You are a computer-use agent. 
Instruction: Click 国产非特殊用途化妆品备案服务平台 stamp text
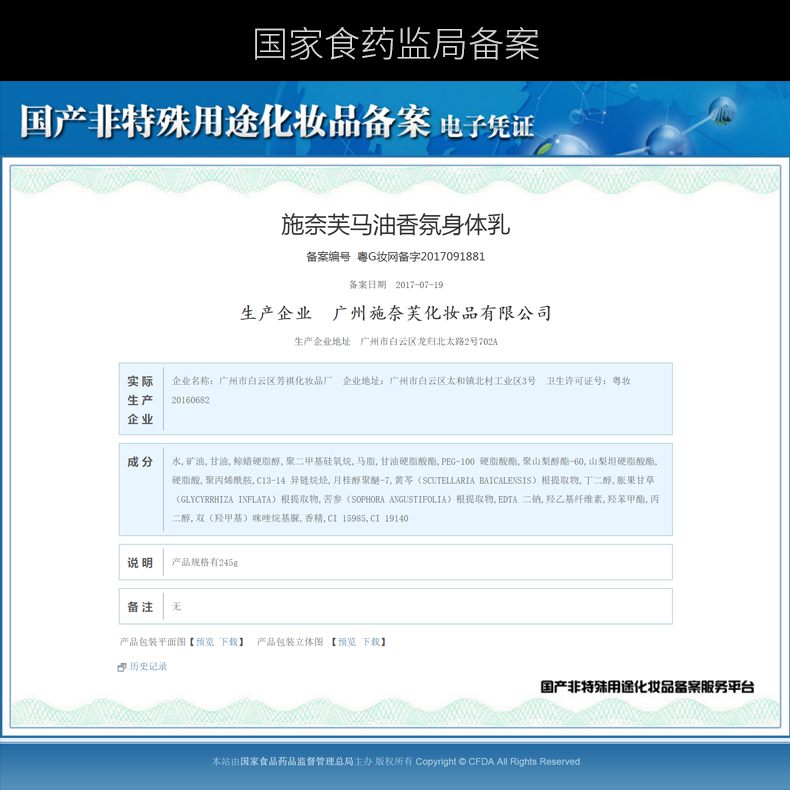pos(647,686)
